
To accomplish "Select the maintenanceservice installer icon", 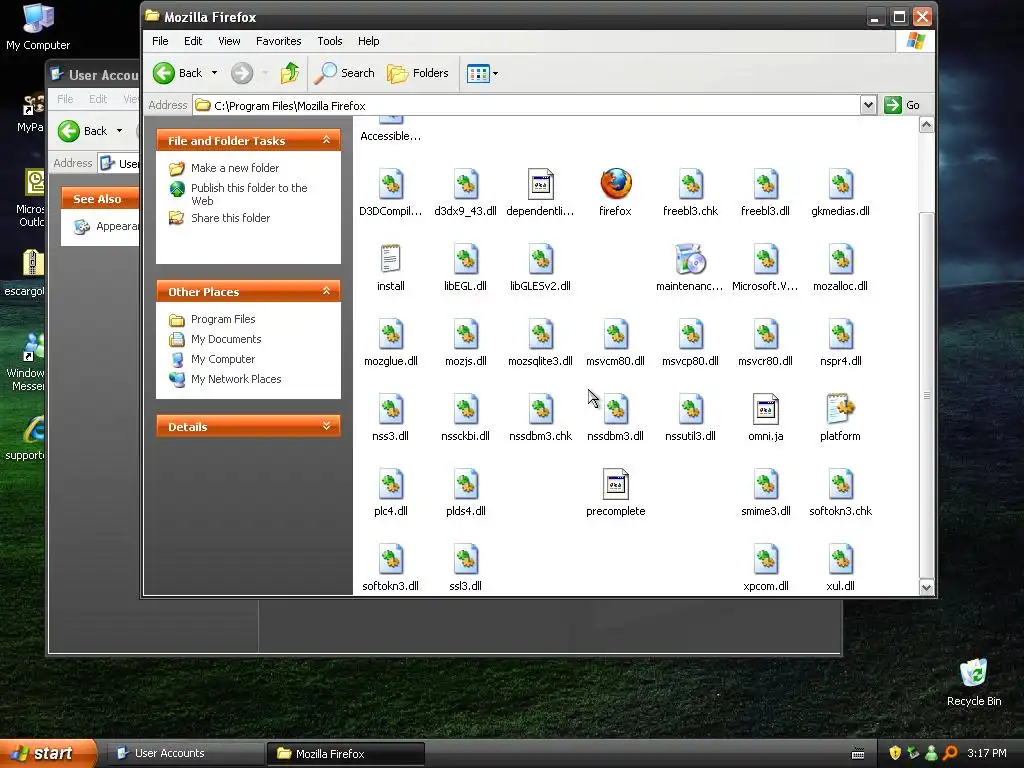I will [690, 259].
